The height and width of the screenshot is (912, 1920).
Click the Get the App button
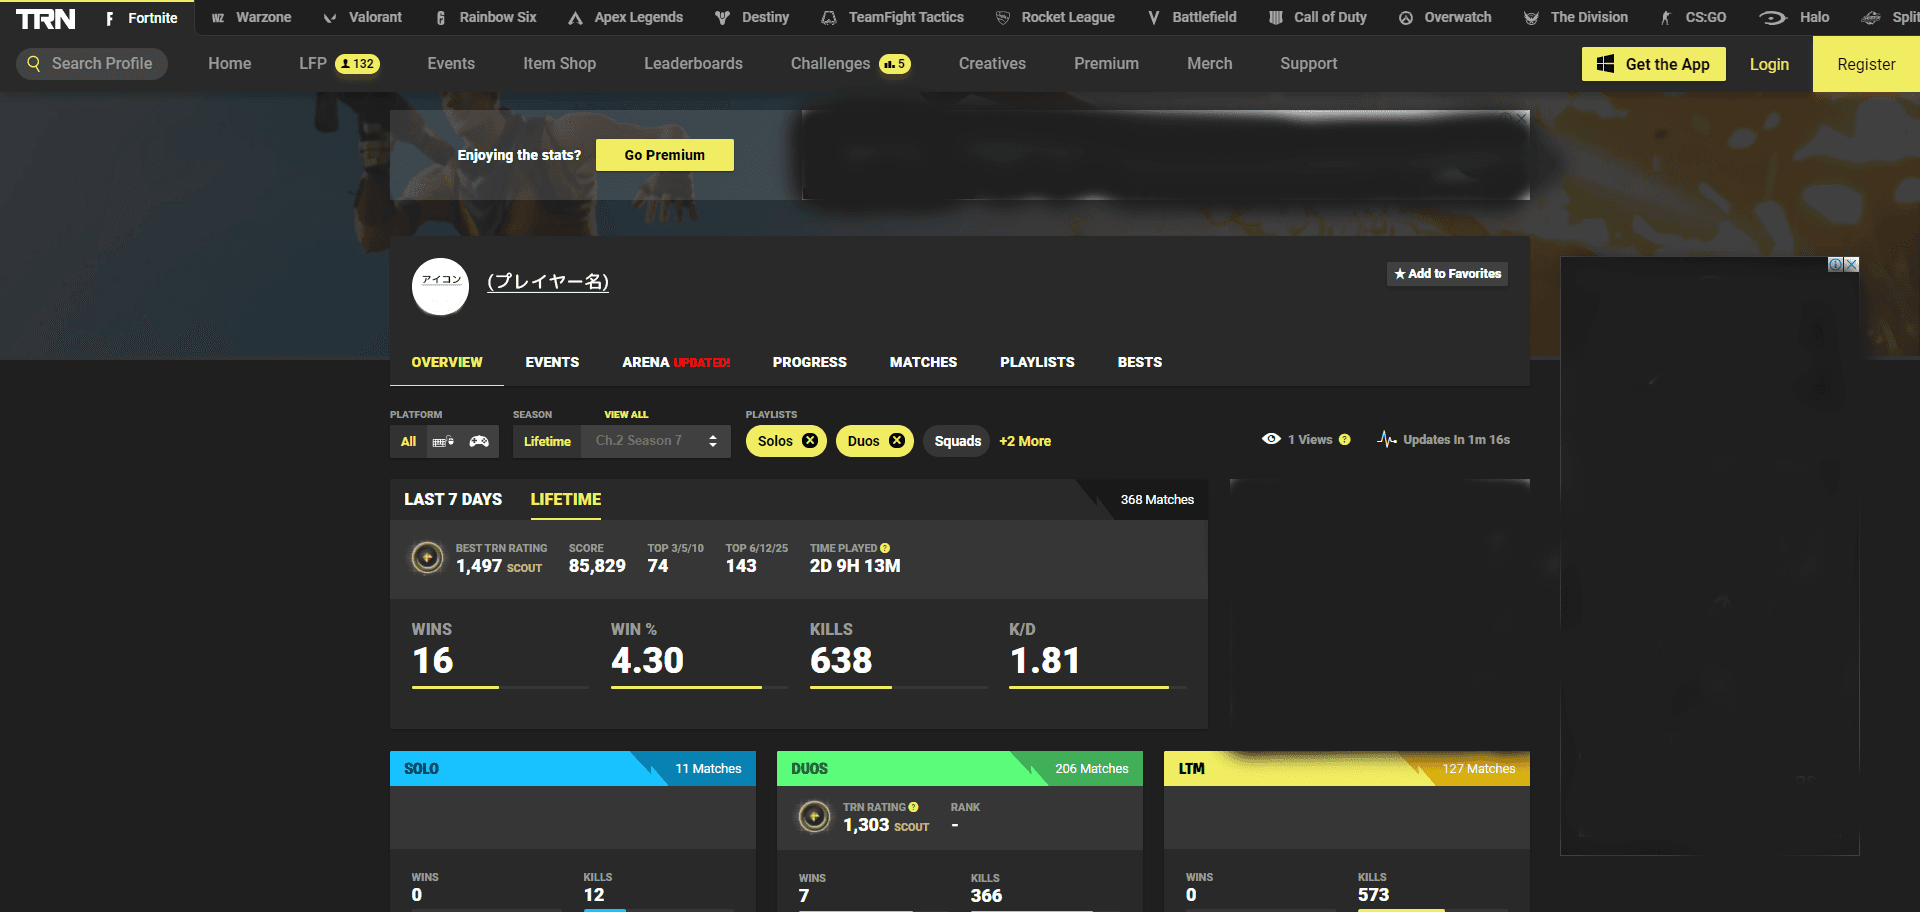tap(1654, 64)
